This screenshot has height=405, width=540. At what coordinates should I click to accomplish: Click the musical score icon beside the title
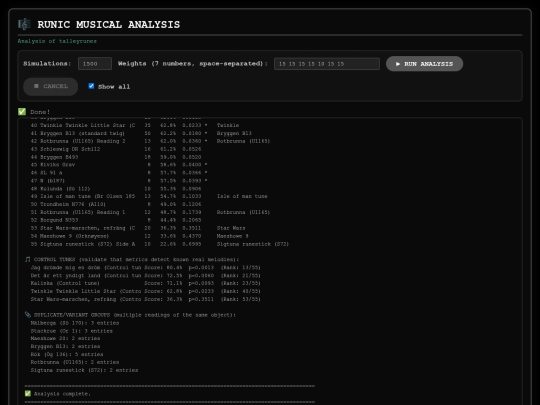click(x=24, y=24)
